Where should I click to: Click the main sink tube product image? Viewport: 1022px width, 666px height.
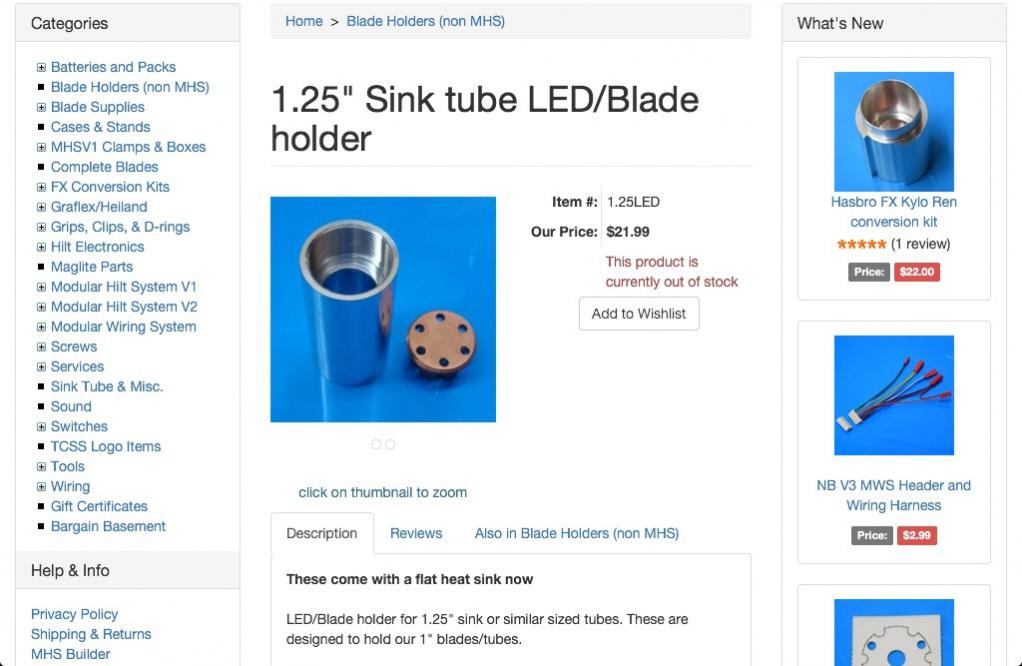click(x=383, y=309)
